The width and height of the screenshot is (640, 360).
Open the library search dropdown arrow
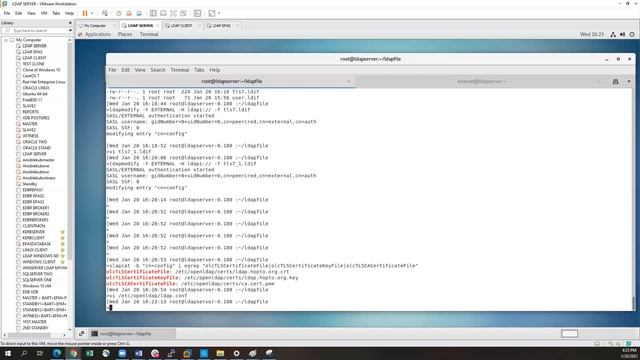pos(70,31)
